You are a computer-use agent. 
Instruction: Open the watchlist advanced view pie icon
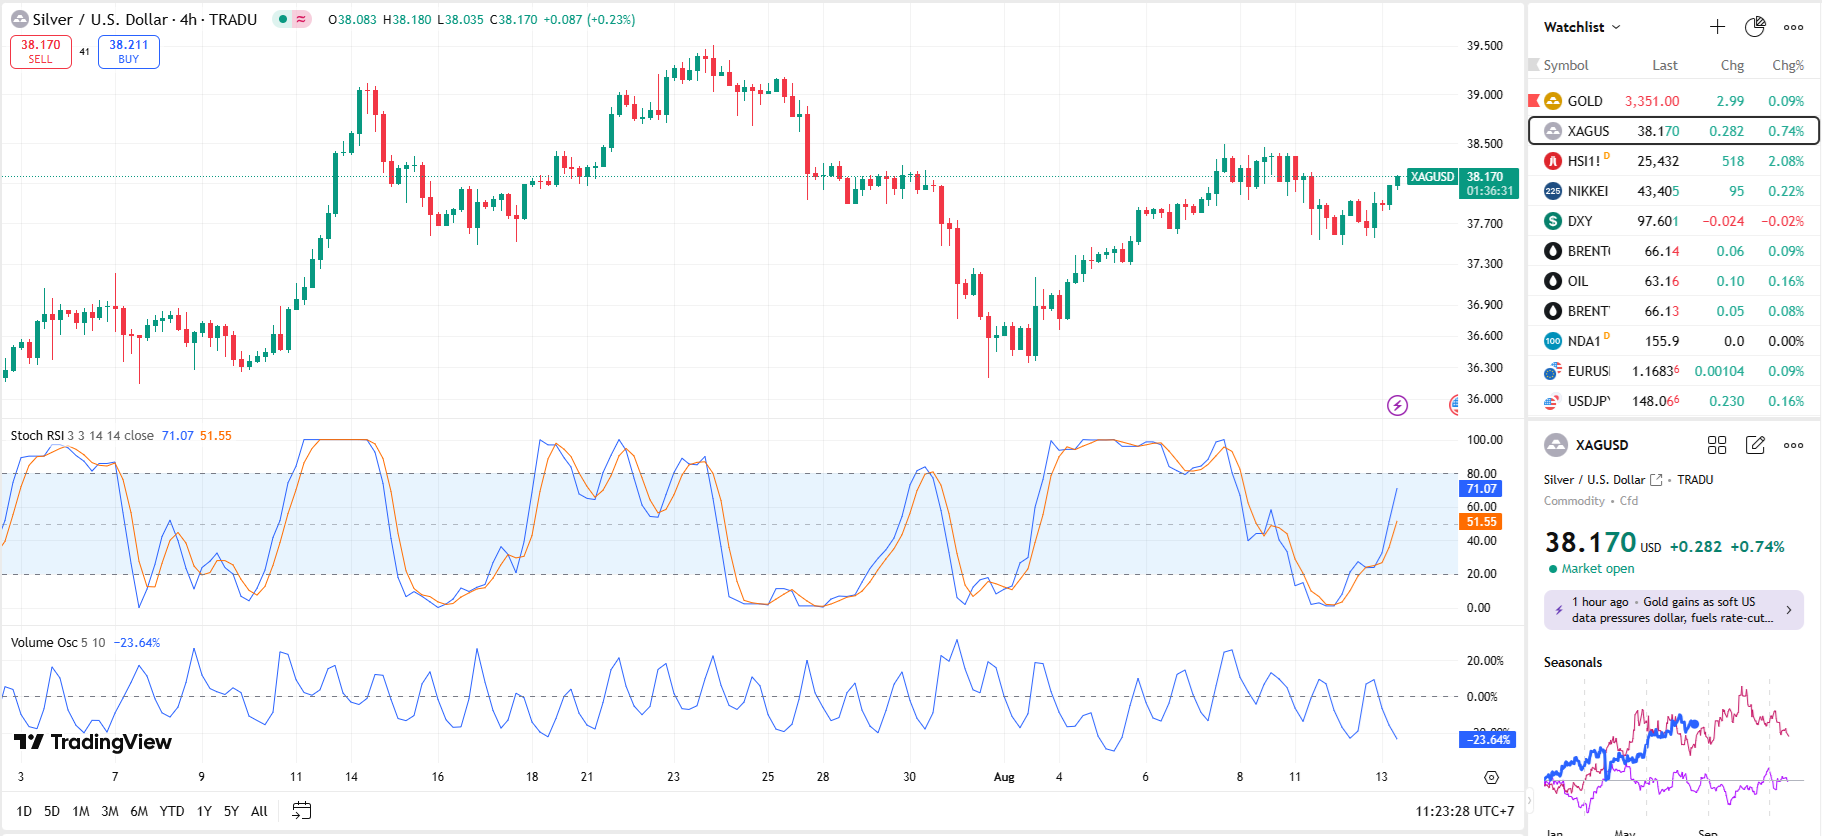(x=1755, y=27)
